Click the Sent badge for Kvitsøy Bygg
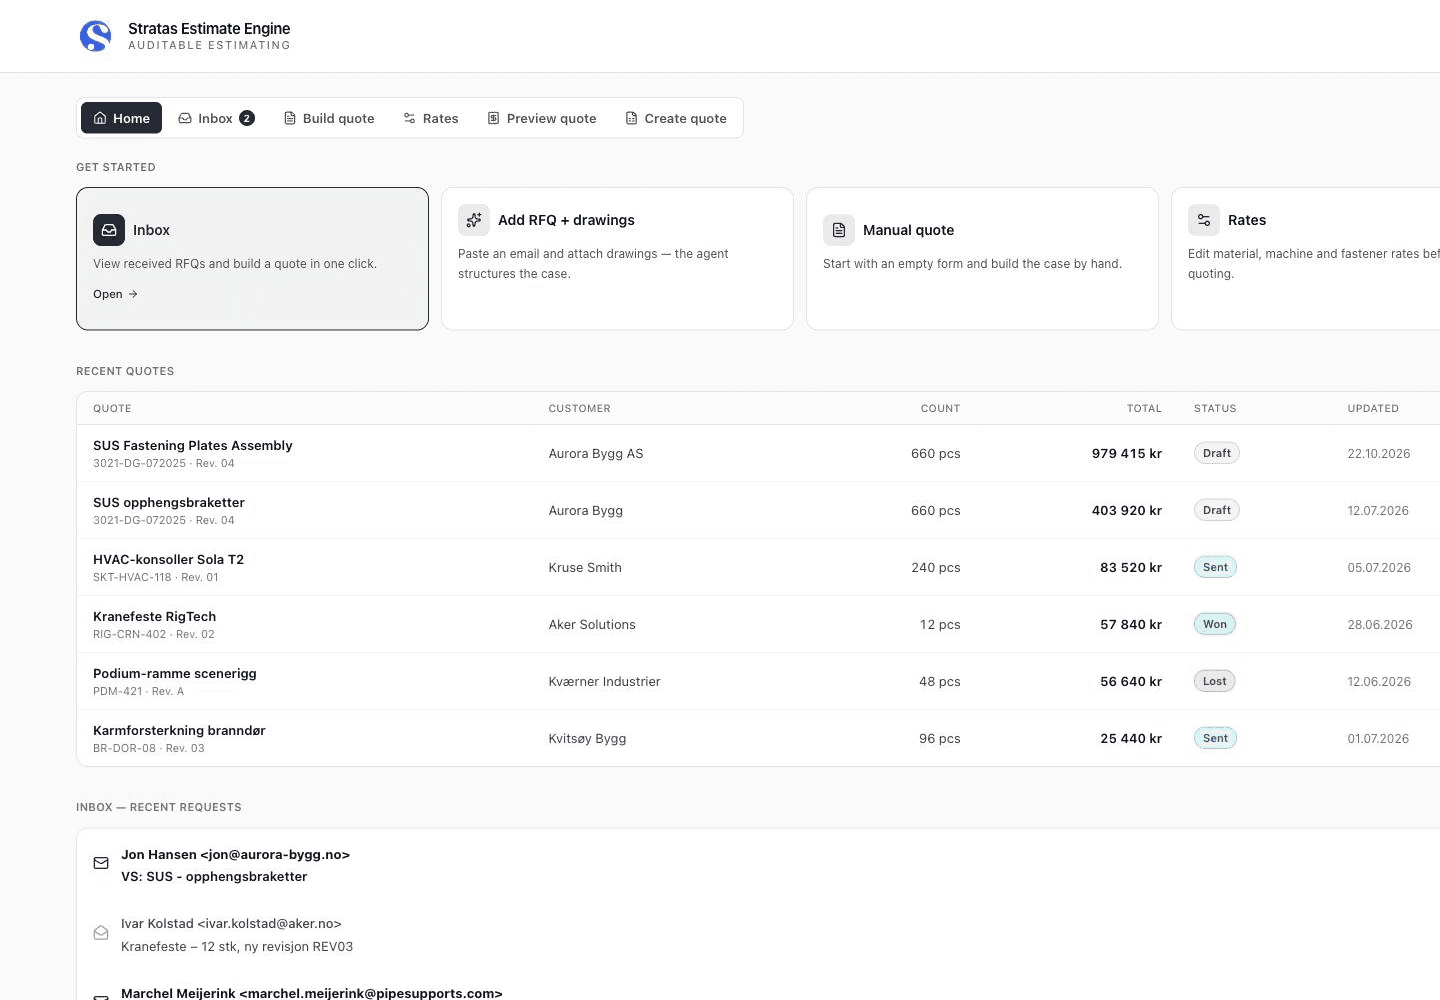The height and width of the screenshot is (1000, 1440). (1215, 738)
